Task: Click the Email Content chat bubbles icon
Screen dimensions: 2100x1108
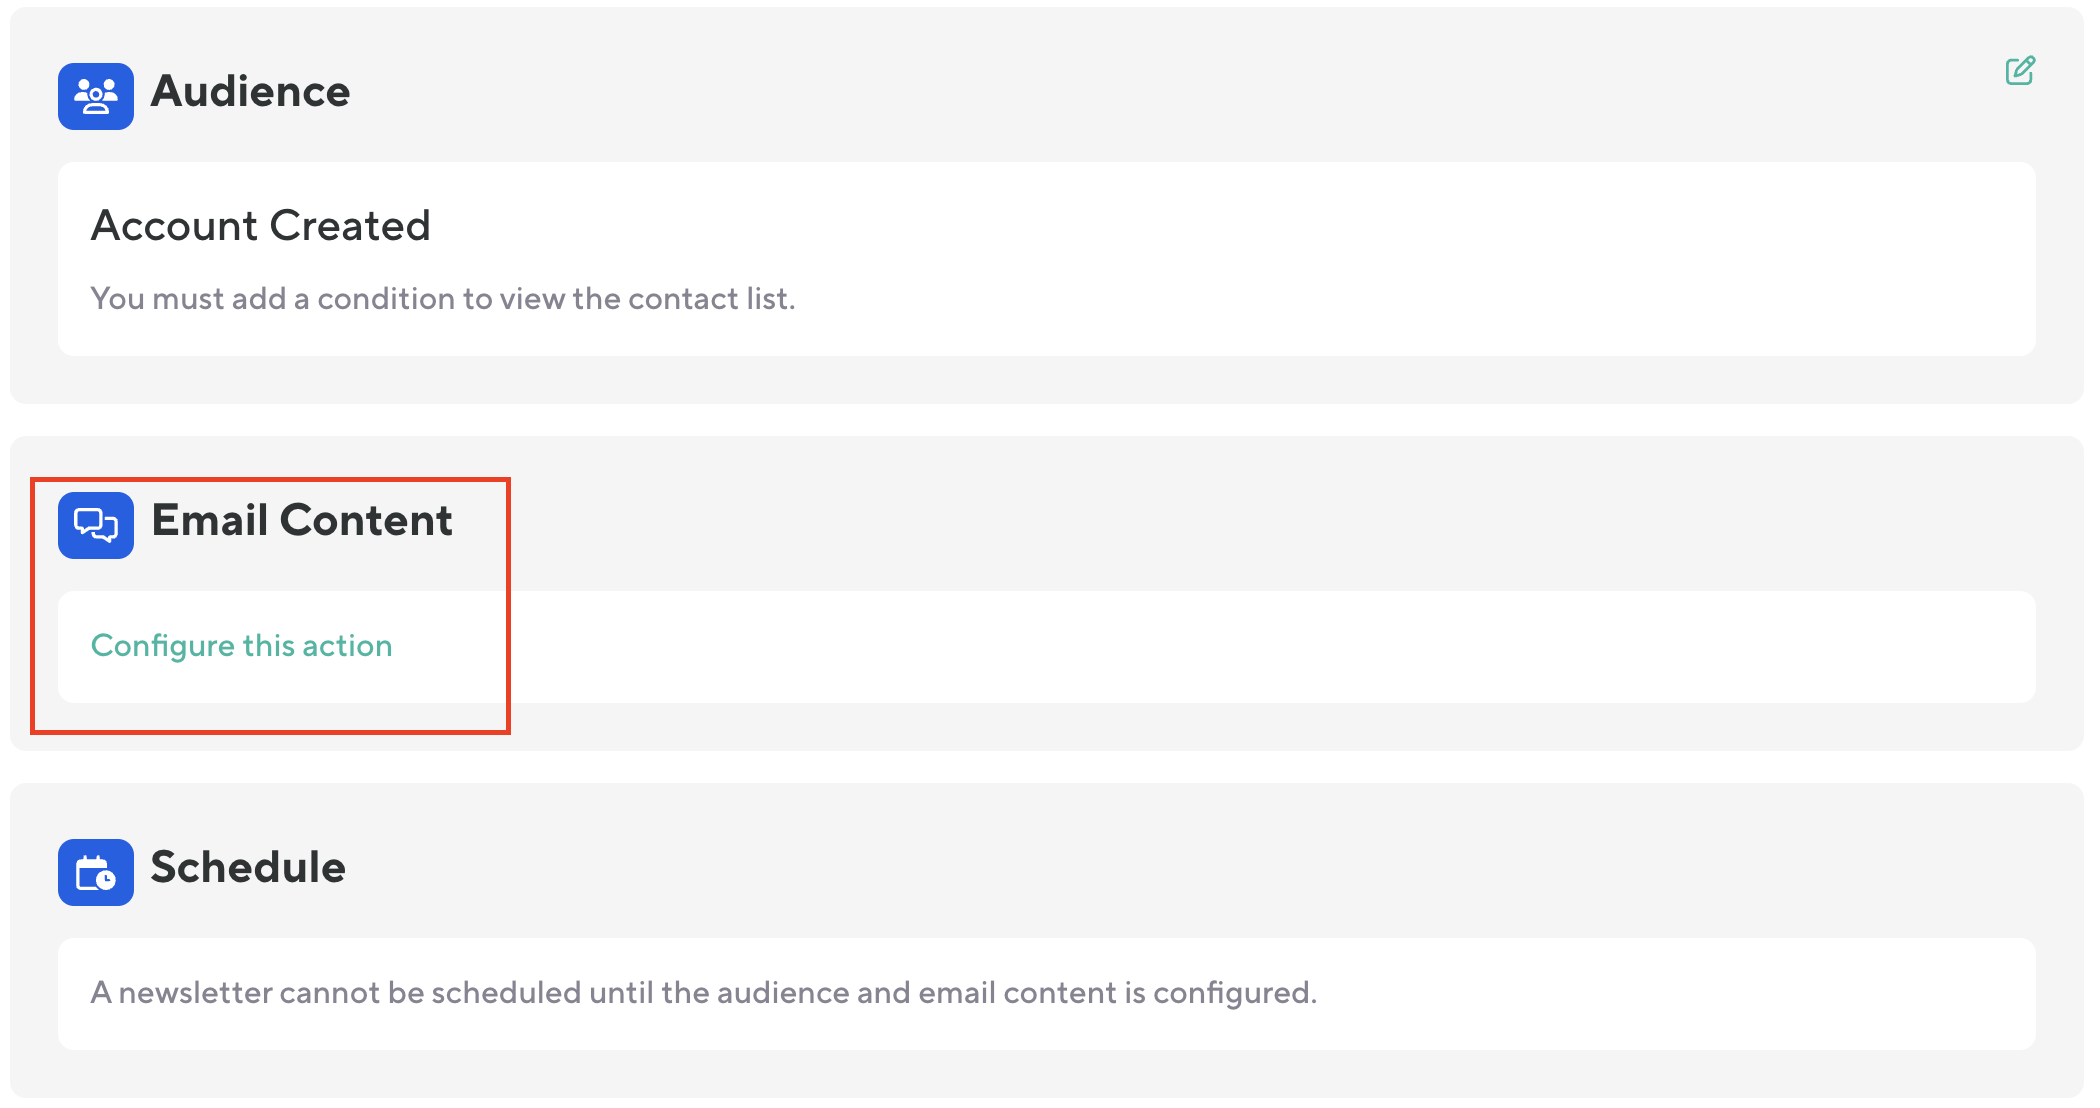Action: point(96,525)
